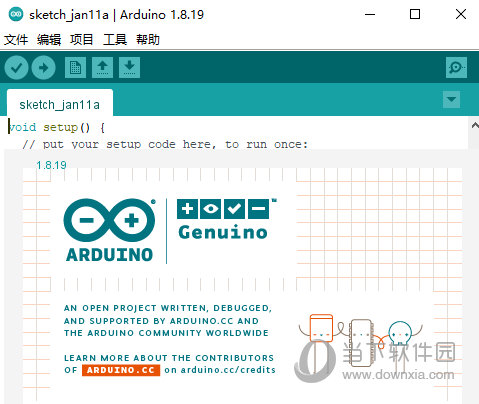479x404 pixels.
Task: Open the 帮助 menu
Action: click(148, 40)
